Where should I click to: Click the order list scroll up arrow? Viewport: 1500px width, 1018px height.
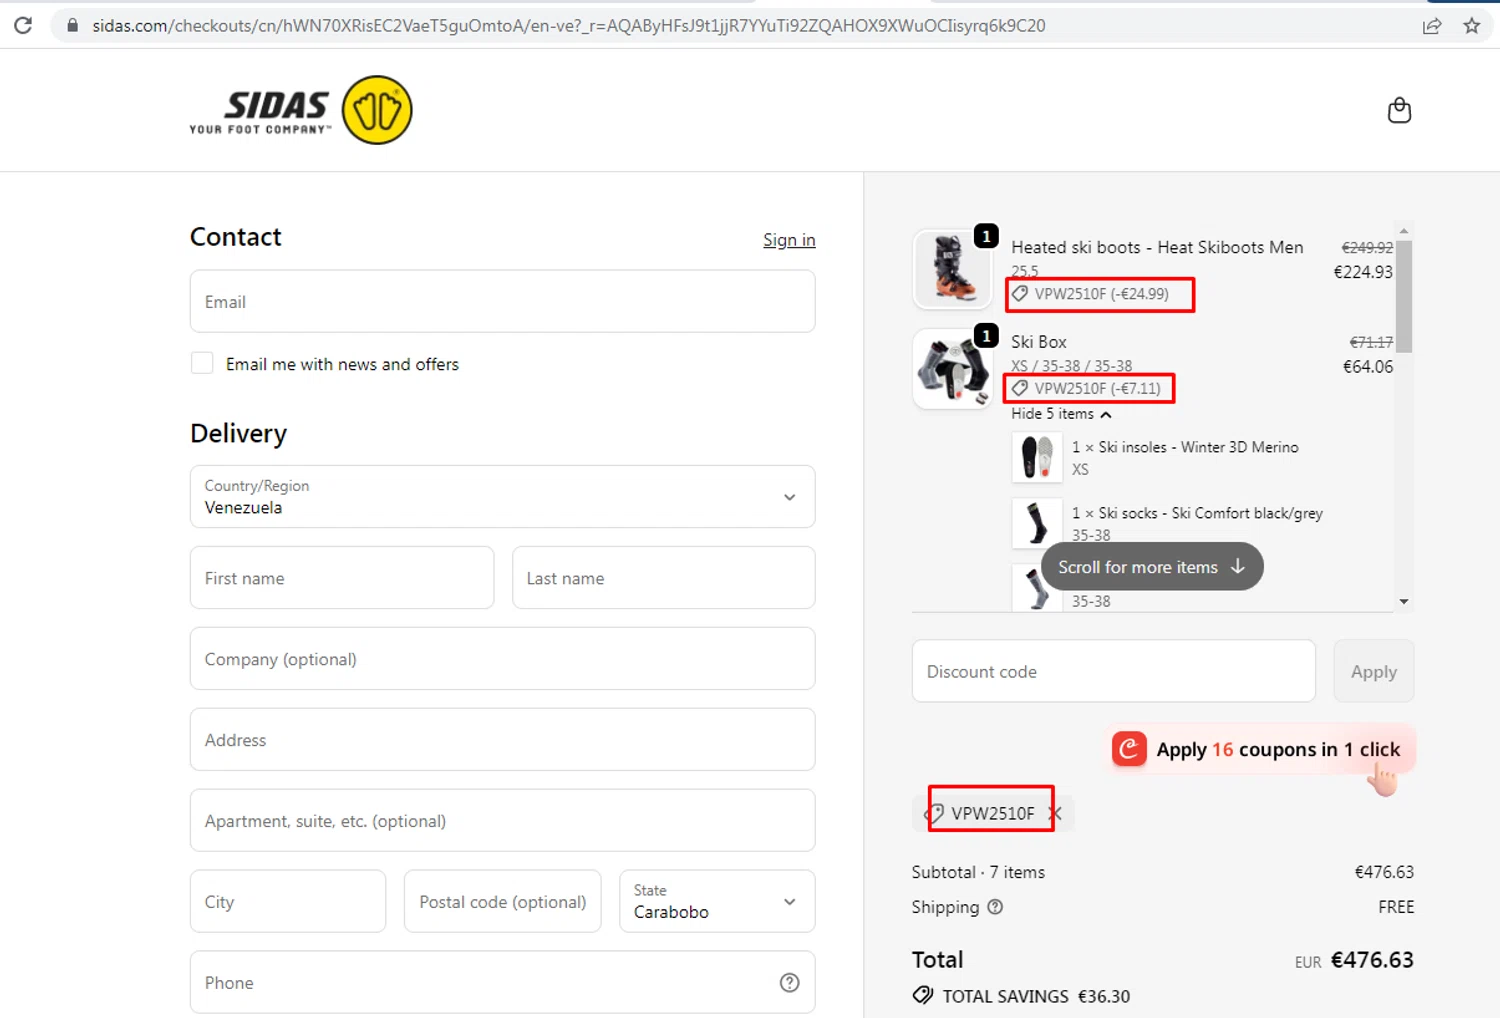tap(1403, 230)
